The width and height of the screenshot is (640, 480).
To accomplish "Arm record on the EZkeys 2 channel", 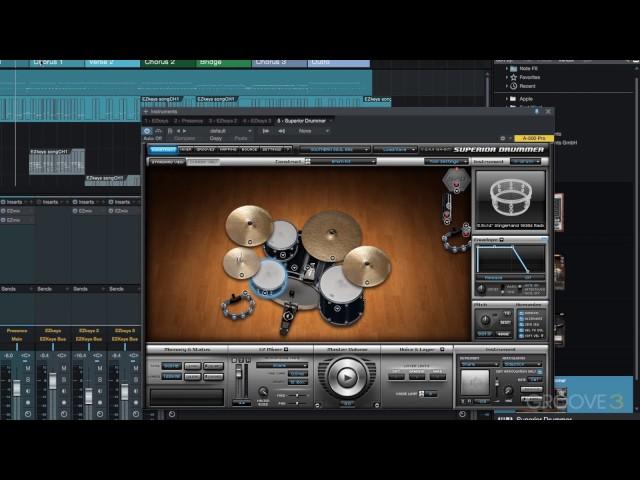I will [100, 402].
